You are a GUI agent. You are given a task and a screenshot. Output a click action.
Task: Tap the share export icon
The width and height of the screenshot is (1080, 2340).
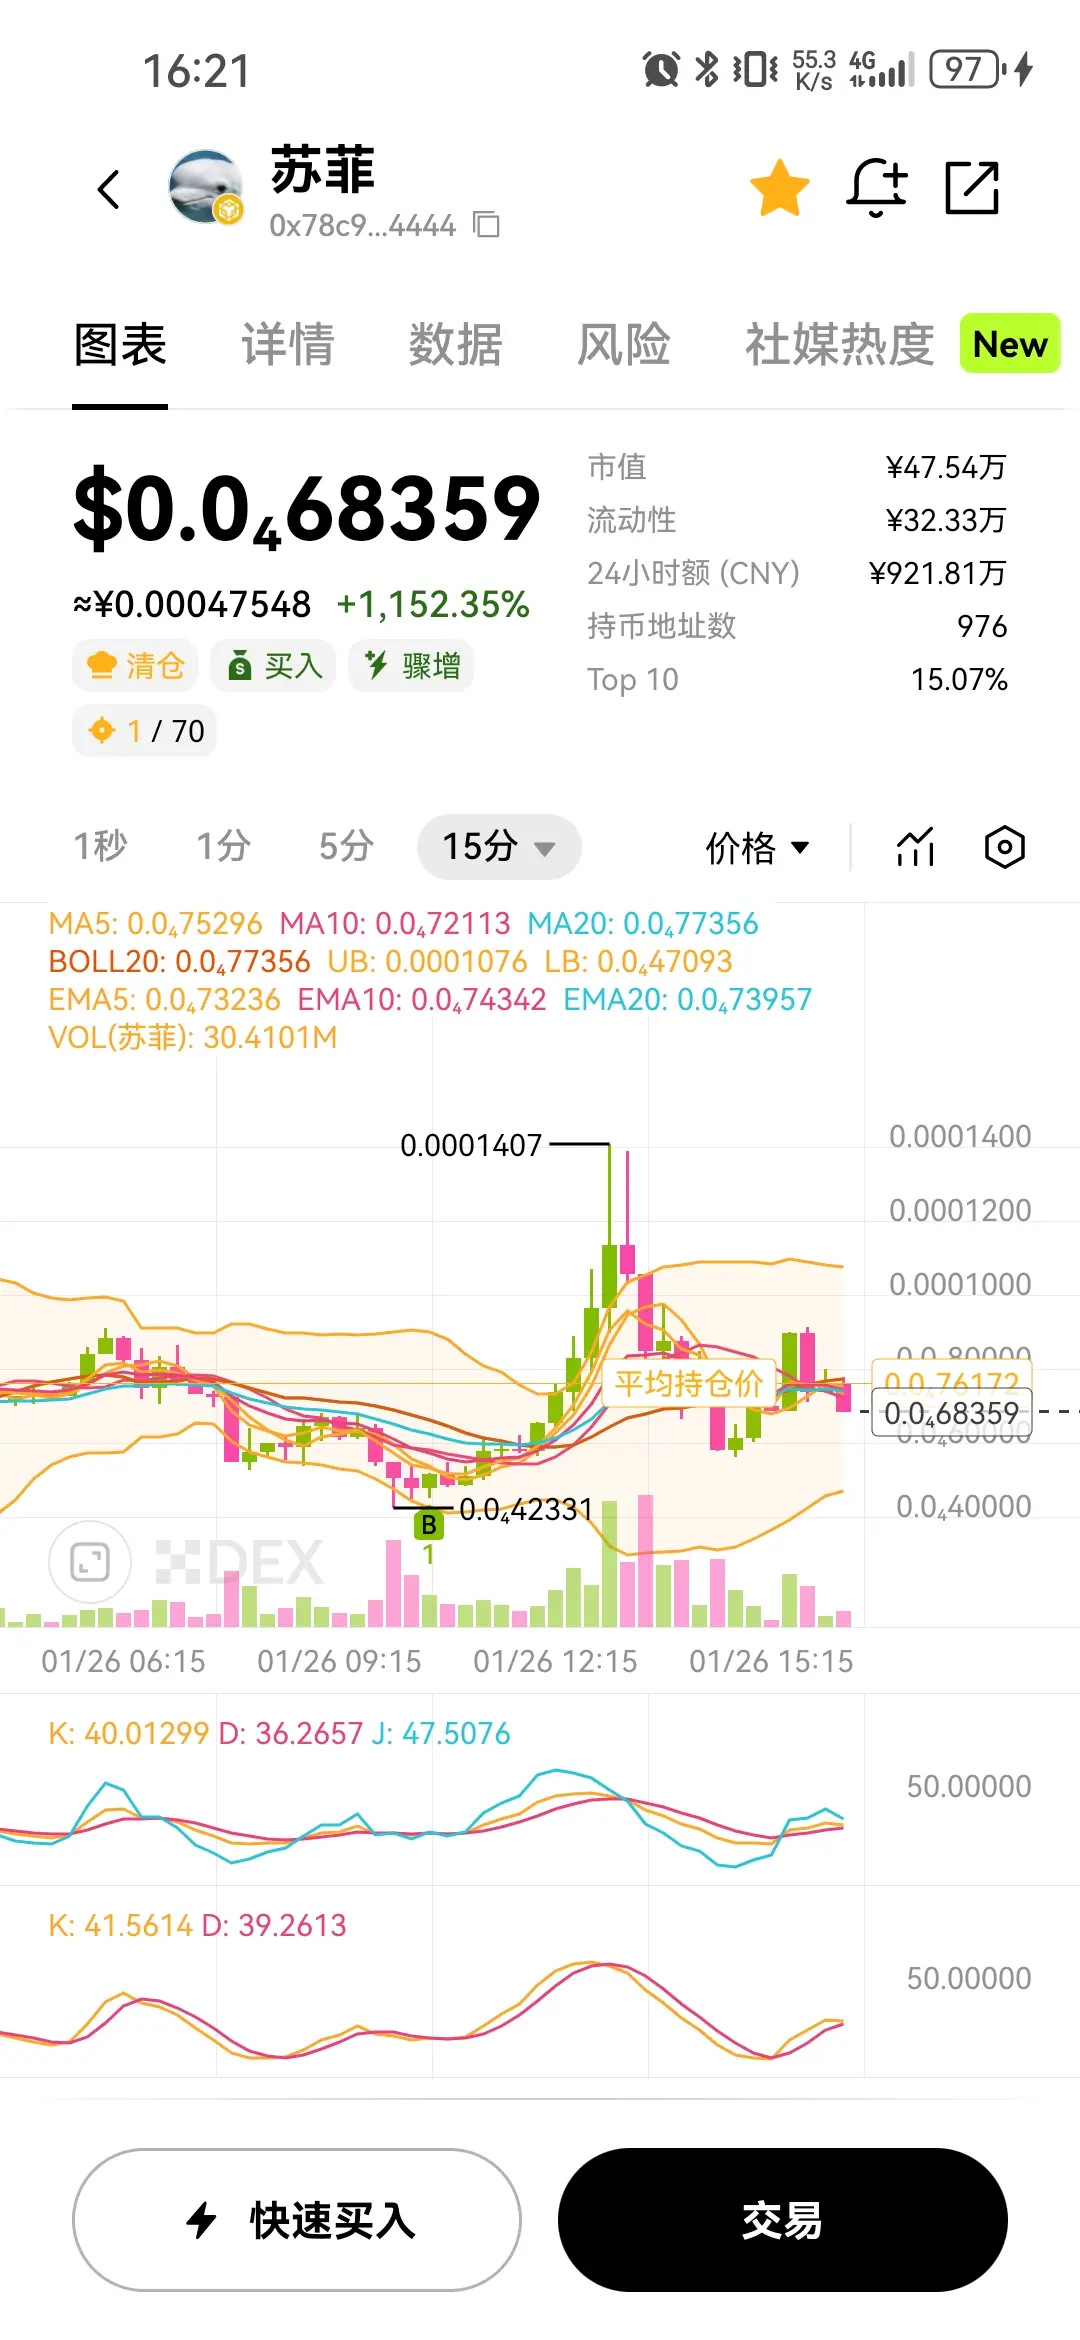[973, 187]
